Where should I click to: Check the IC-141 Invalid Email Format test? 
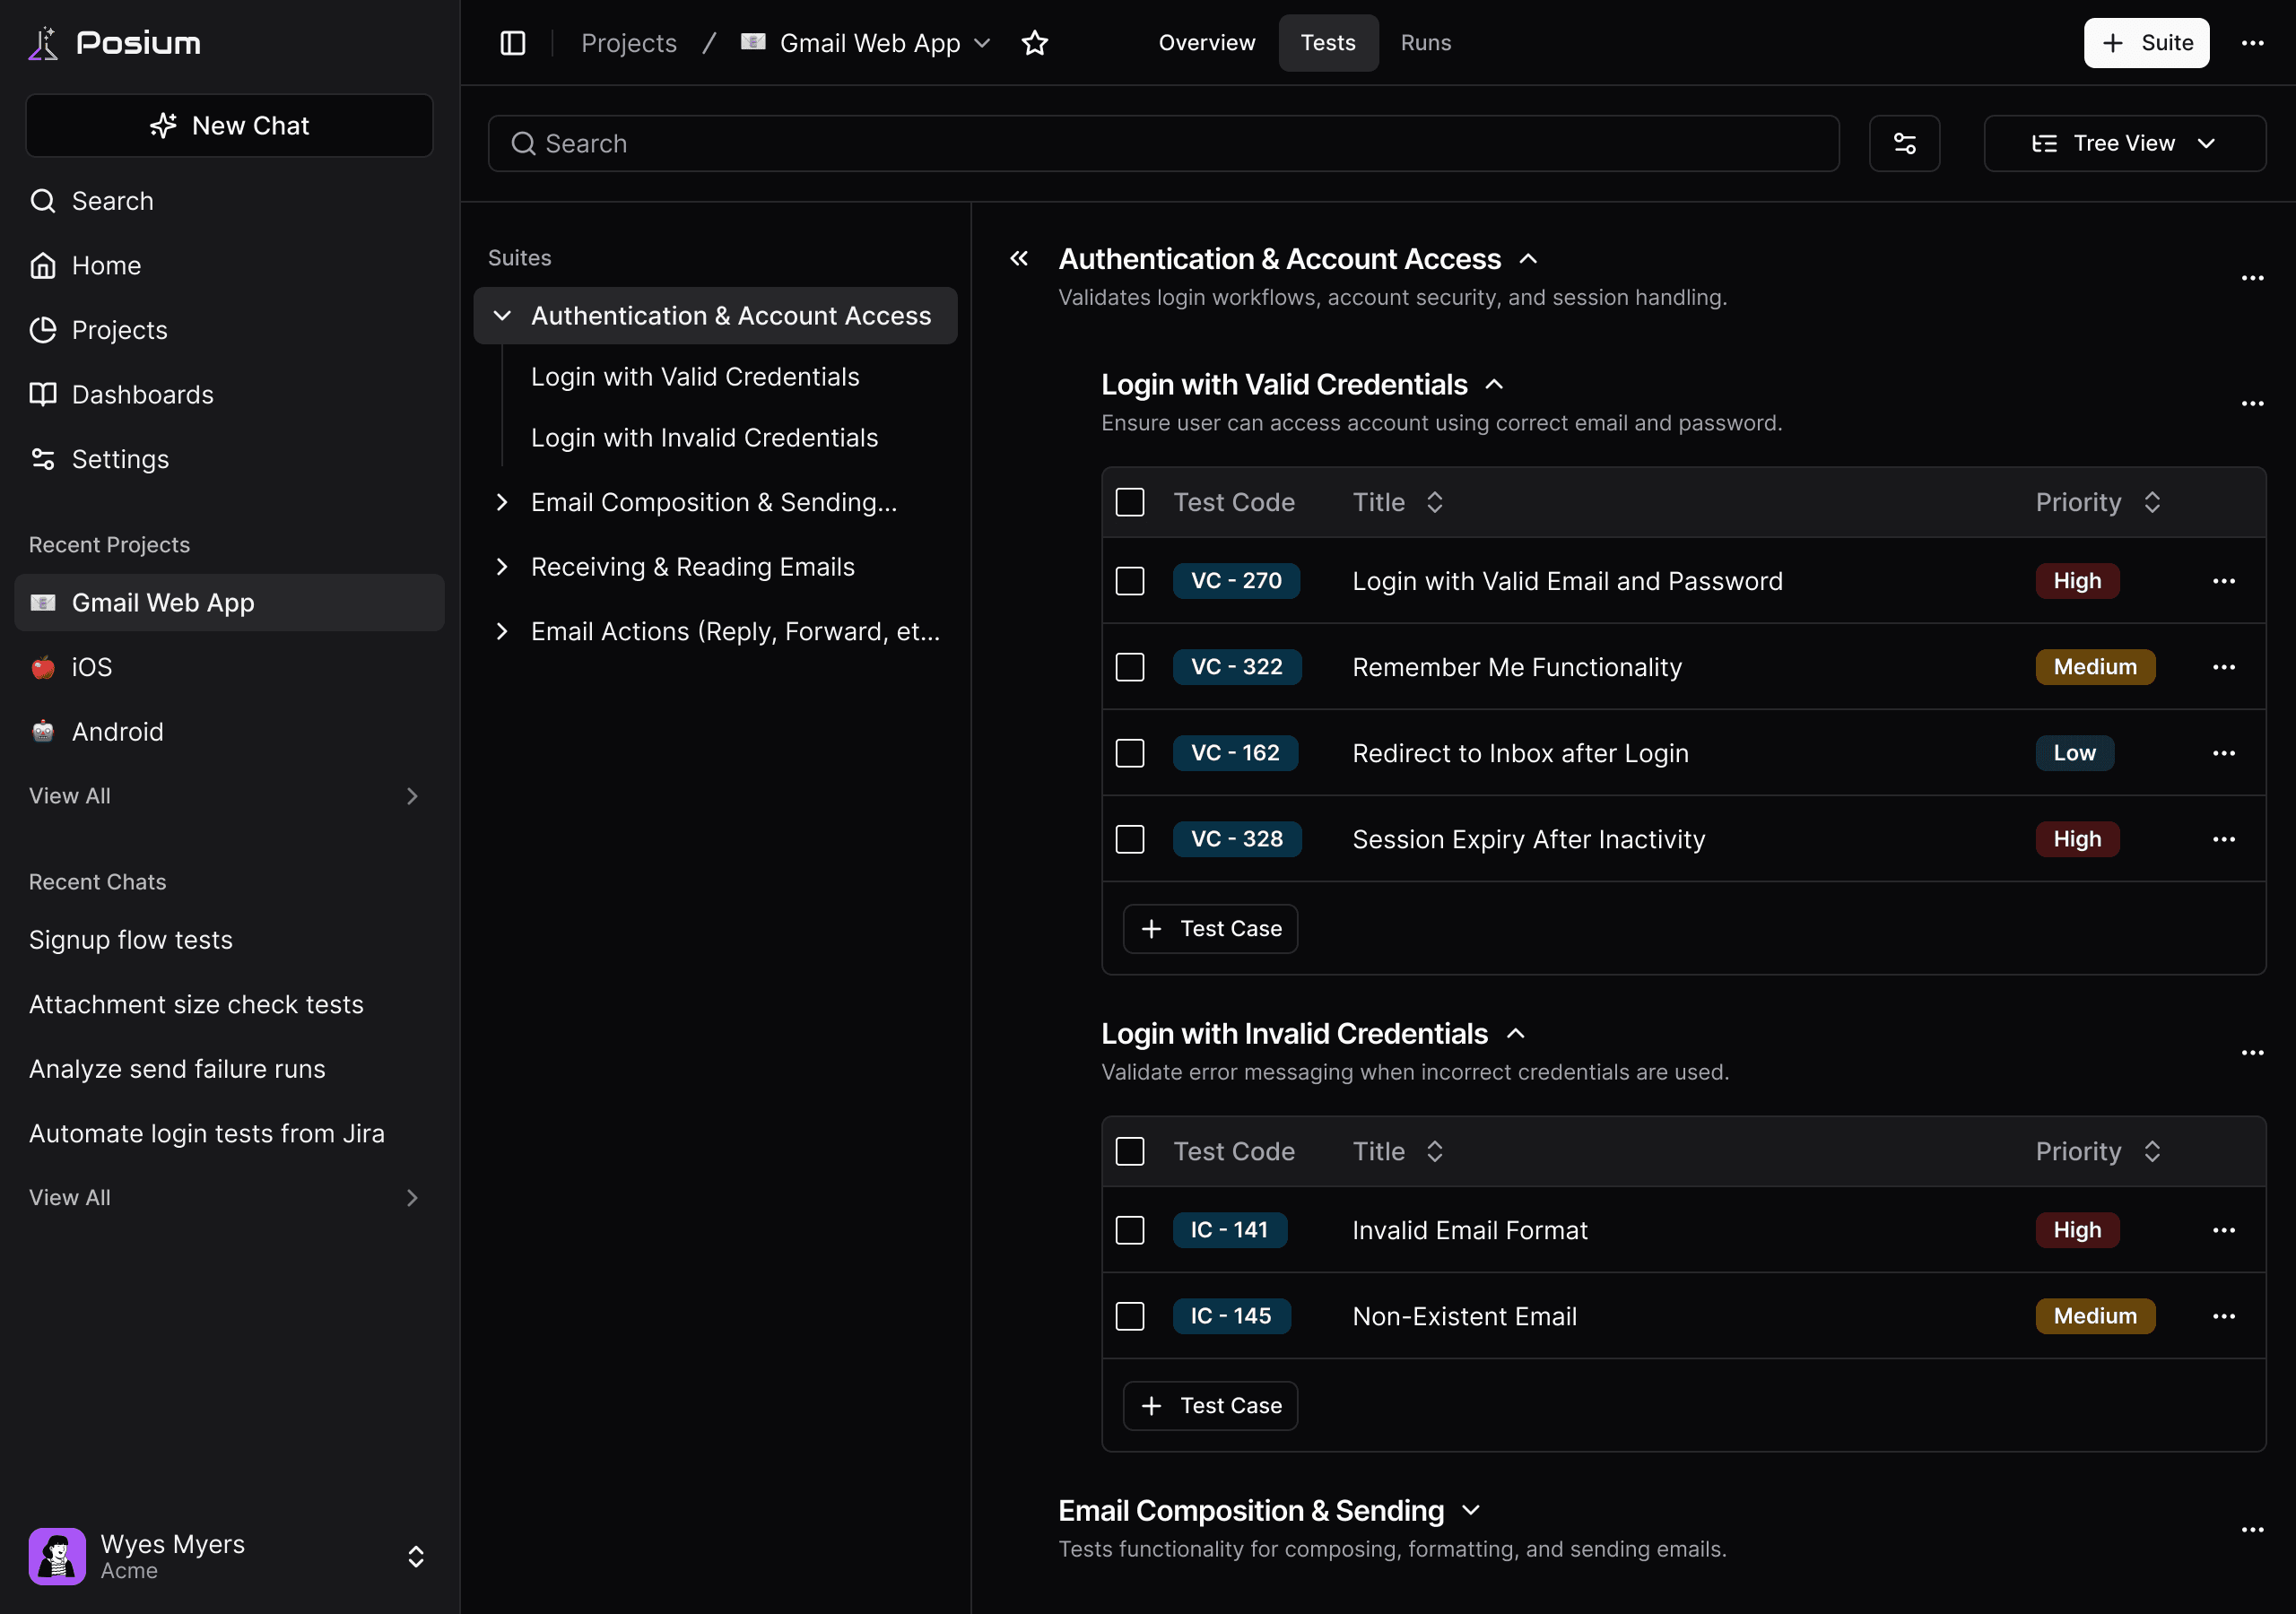click(1130, 1230)
